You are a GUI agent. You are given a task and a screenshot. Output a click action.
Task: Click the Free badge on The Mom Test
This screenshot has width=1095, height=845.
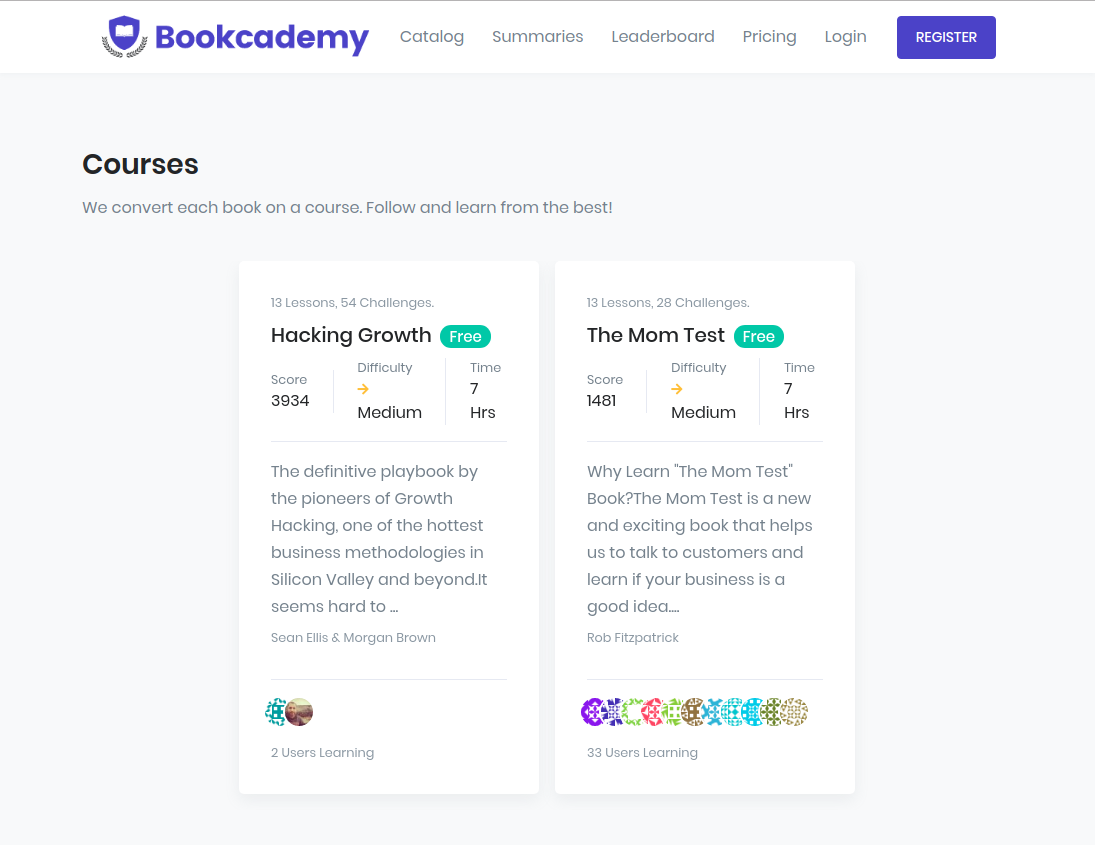click(x=759, y=336)
